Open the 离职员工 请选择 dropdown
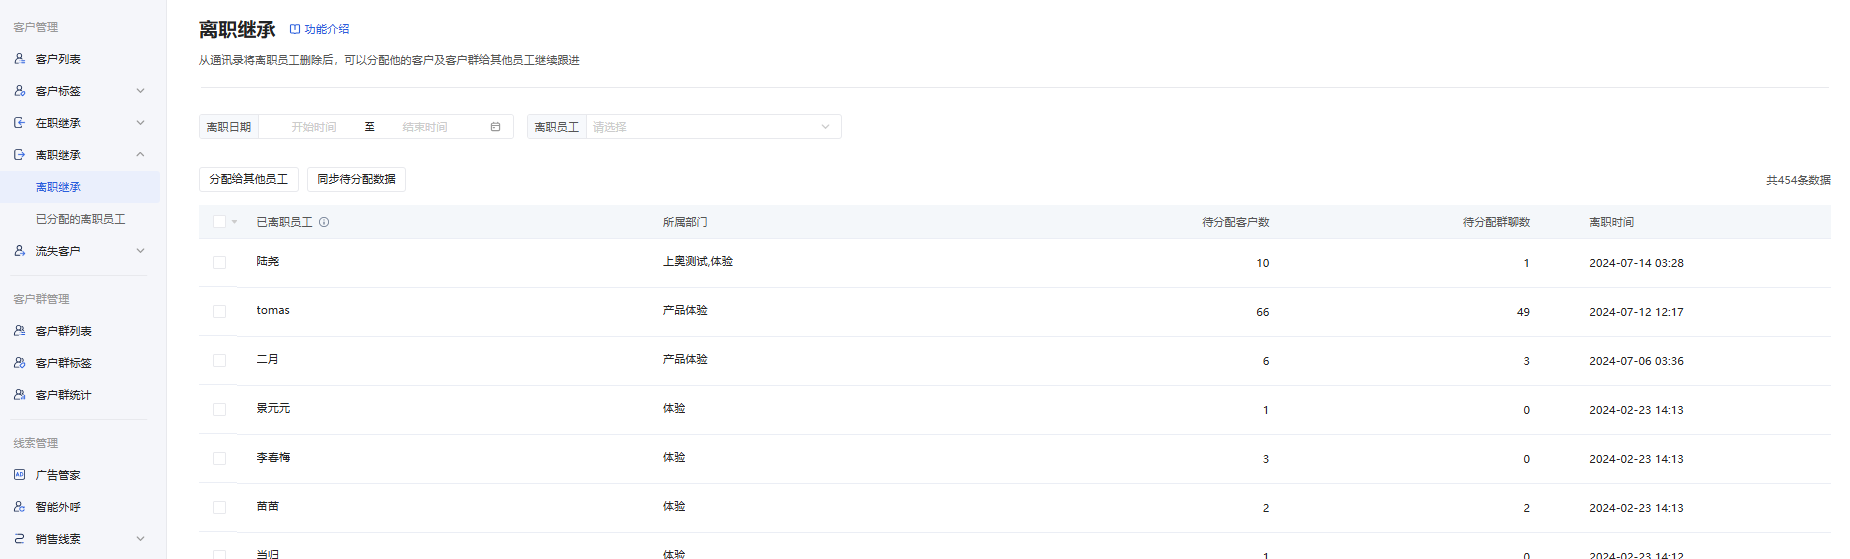1850x559 pixels. click(x=713, y=127)
